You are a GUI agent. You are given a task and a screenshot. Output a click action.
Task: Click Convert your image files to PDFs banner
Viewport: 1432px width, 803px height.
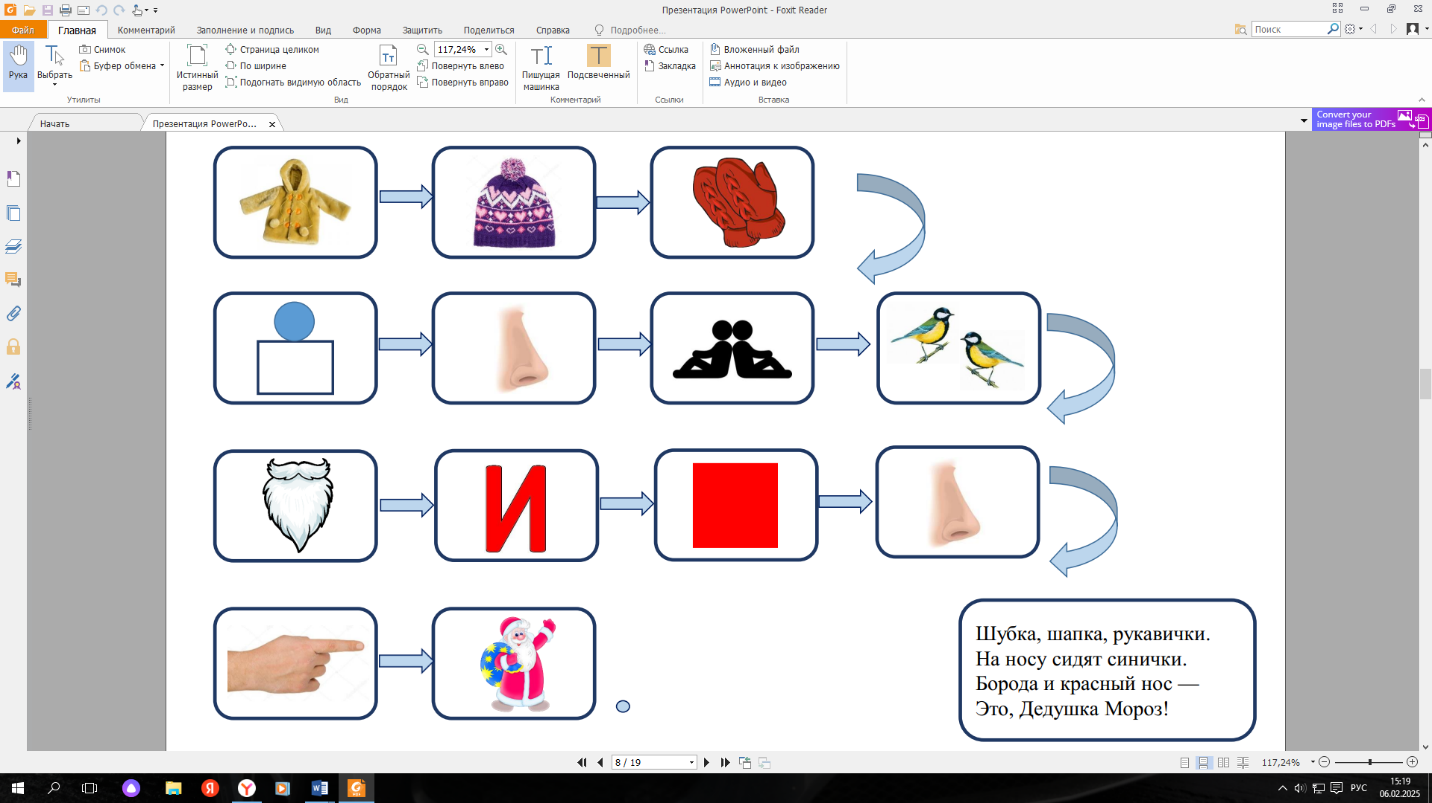click(1371, 119)
